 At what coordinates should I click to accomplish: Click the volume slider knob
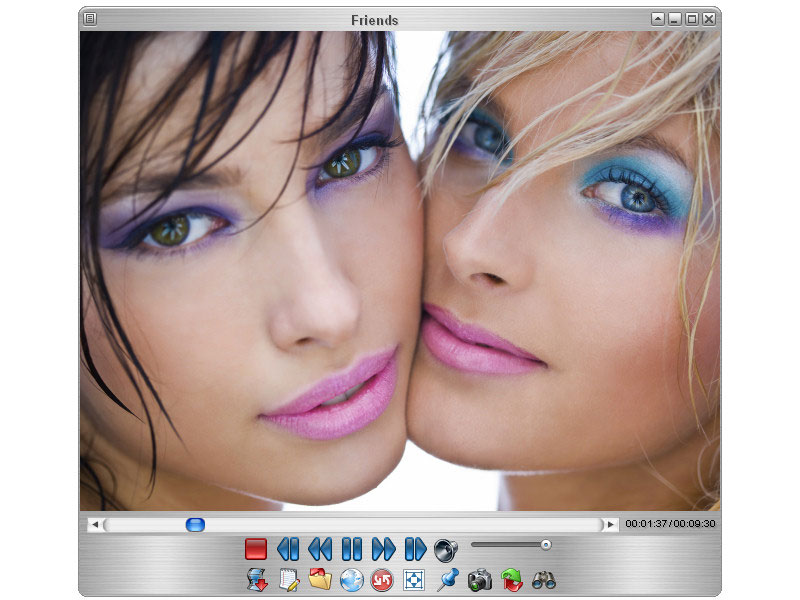[x=546, y=545]
